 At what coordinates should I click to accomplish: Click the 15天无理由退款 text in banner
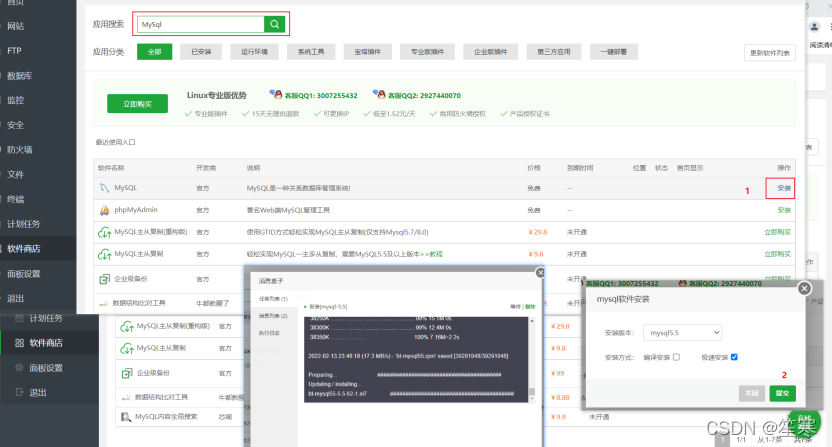point(275,114)
